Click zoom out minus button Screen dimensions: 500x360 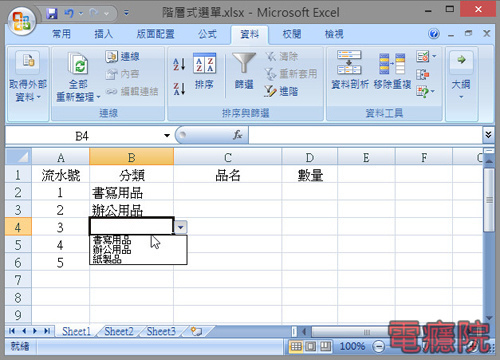click(x=378, y=347)
